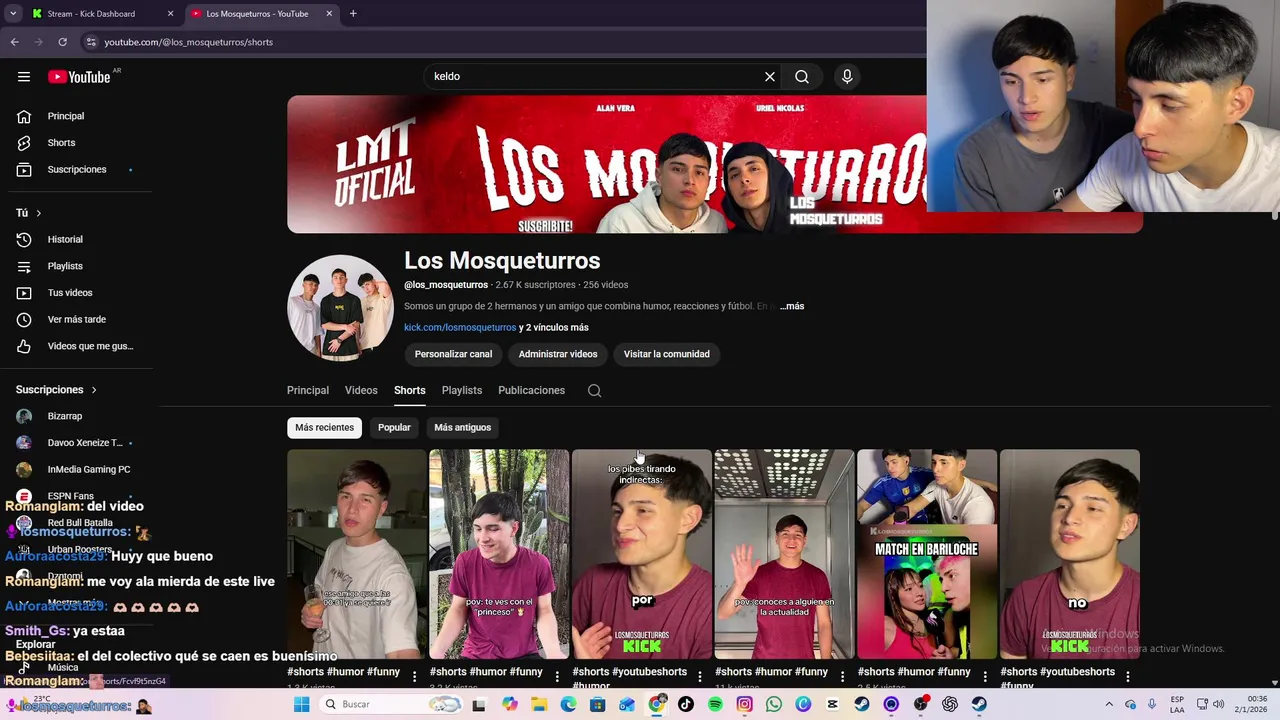The image size is (1280, 720).
Task: Go back in browser history
Action: tap(14, 42)
